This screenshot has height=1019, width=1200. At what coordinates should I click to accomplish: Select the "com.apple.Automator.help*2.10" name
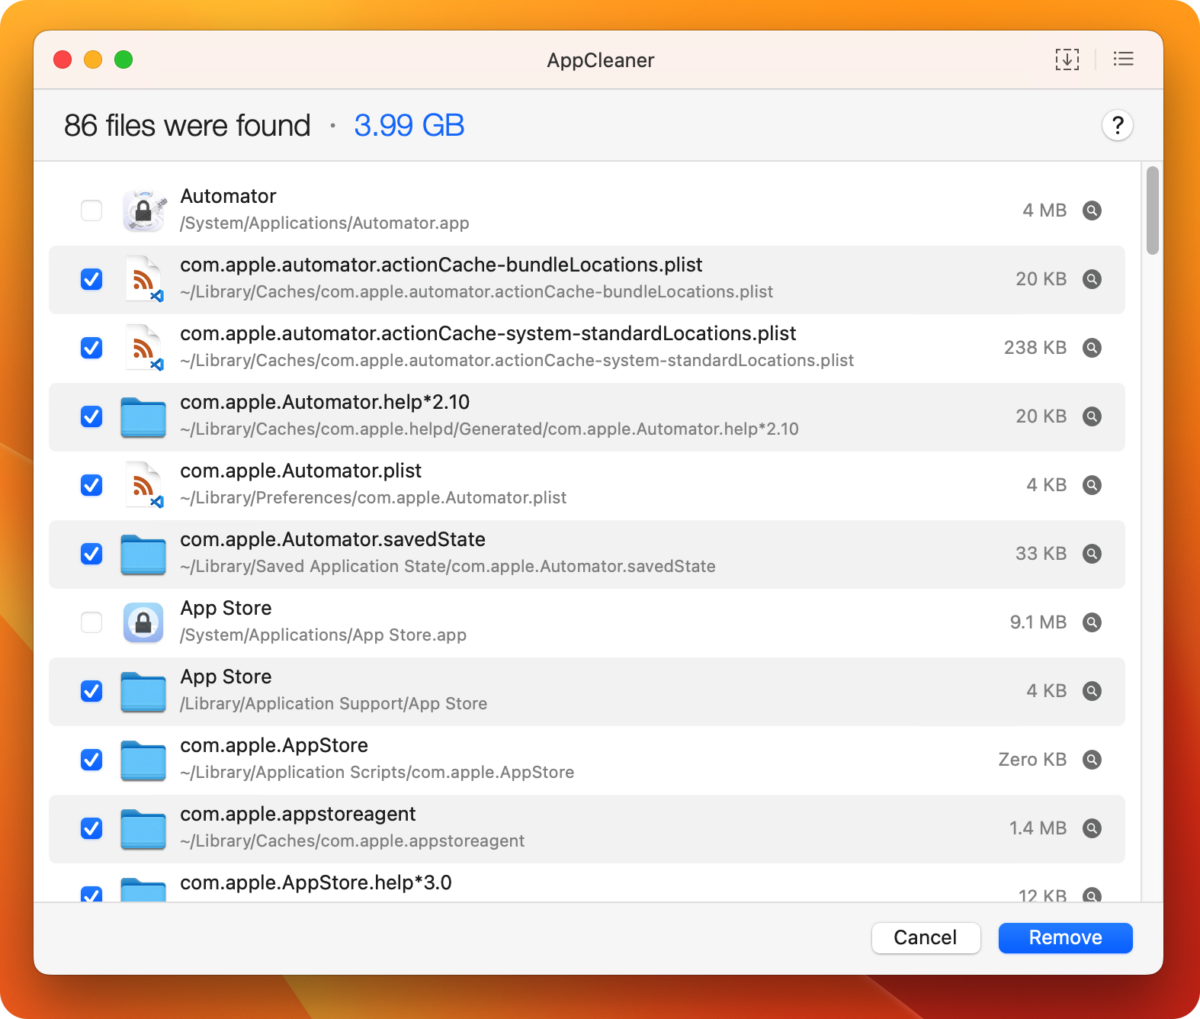pyautogui.click(x=325, y=402)
